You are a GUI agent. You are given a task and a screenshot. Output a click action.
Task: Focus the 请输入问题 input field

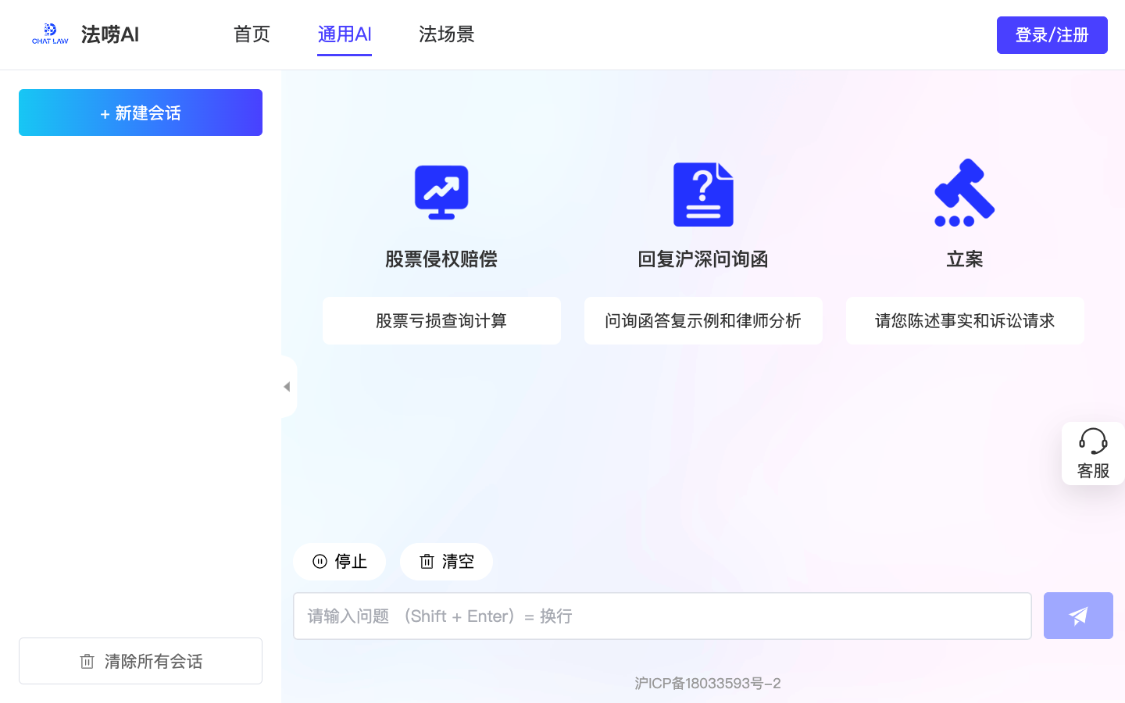point(661,616)
